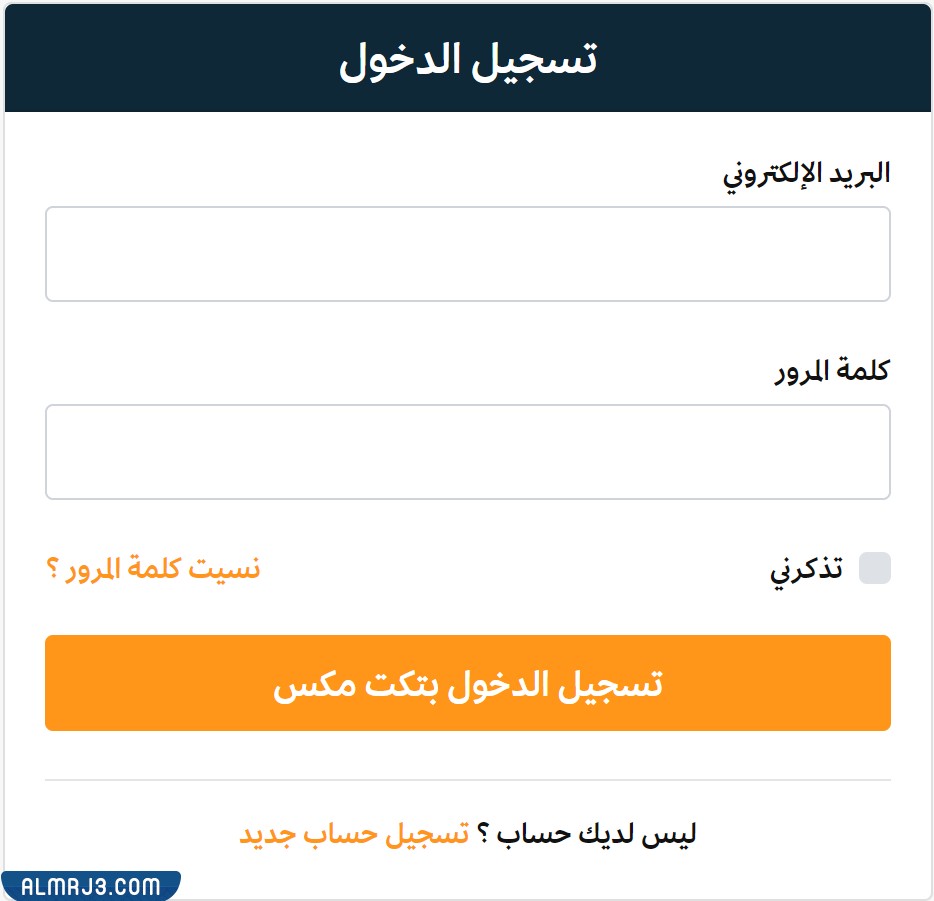The height and width of the screenshot is (901, 934).
Task: Submit the form via the orange login button
Action: (466, 683)
